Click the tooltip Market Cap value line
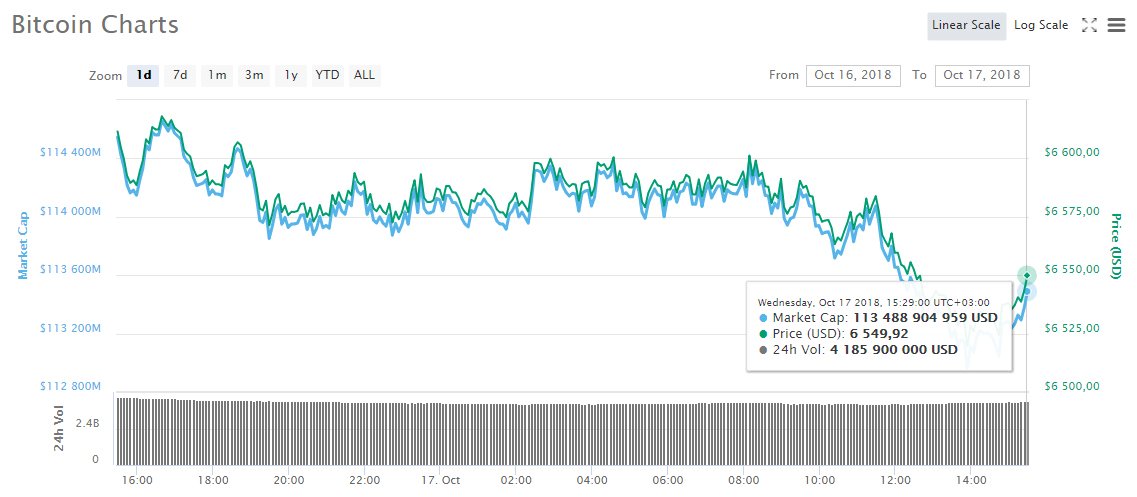Image resolution: width=1137 pixels, height=497 pixels. coord(877,318)
